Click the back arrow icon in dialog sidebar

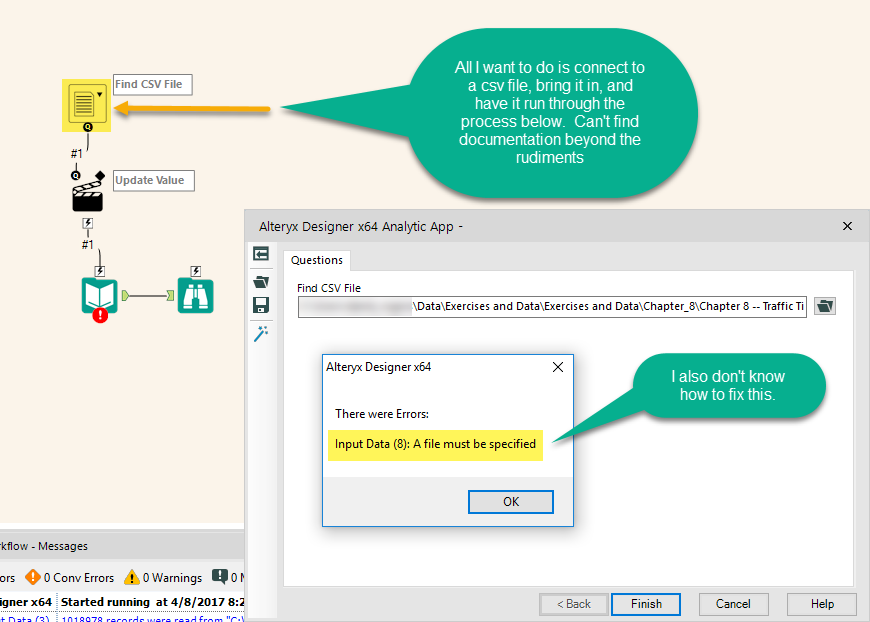[x=261, y=254]
